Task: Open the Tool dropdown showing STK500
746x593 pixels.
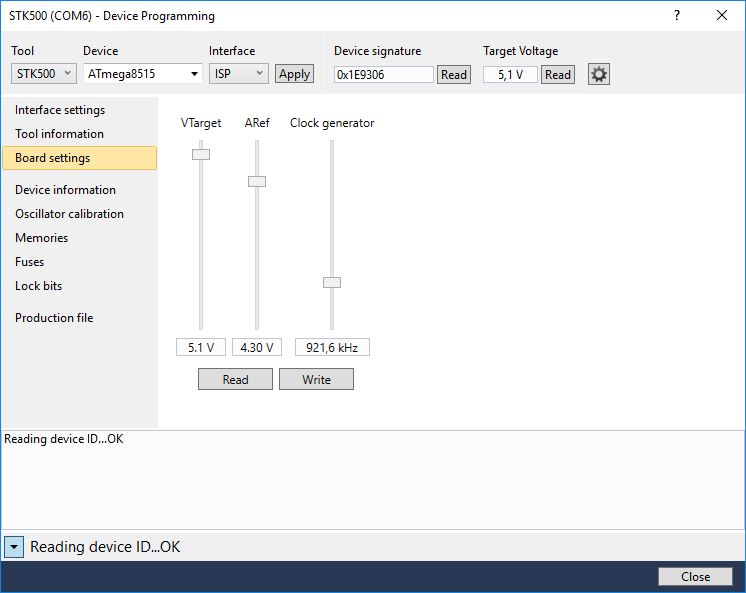Action: pos(43,74)
